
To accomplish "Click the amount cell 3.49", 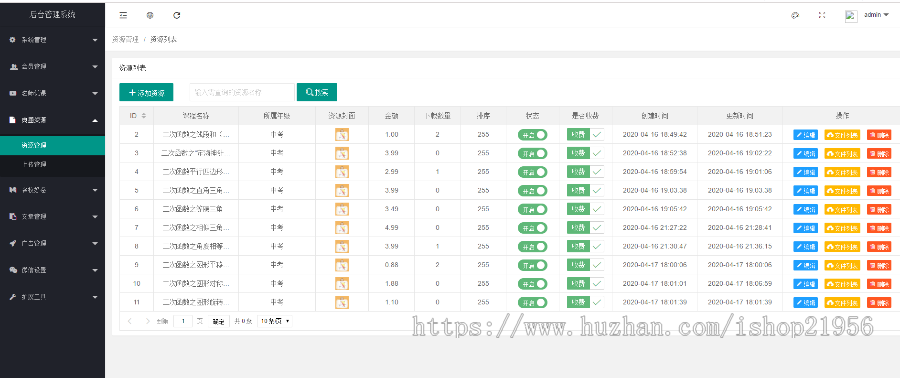I will (391, 209).
